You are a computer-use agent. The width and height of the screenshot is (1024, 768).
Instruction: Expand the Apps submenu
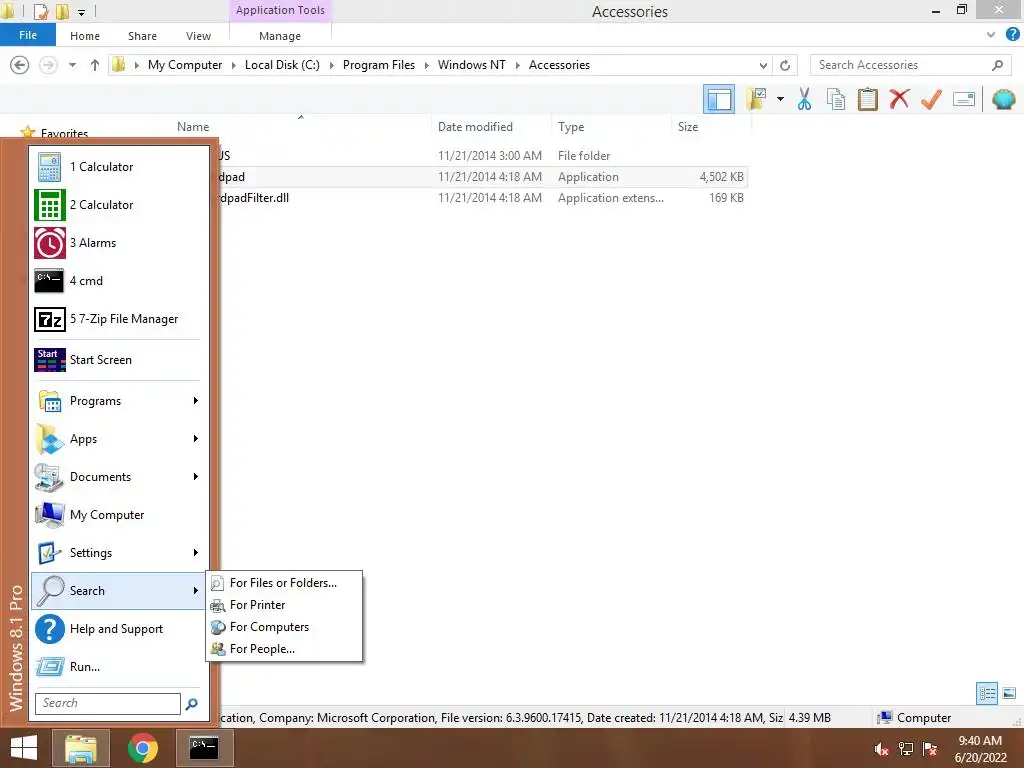pos(119,439)
